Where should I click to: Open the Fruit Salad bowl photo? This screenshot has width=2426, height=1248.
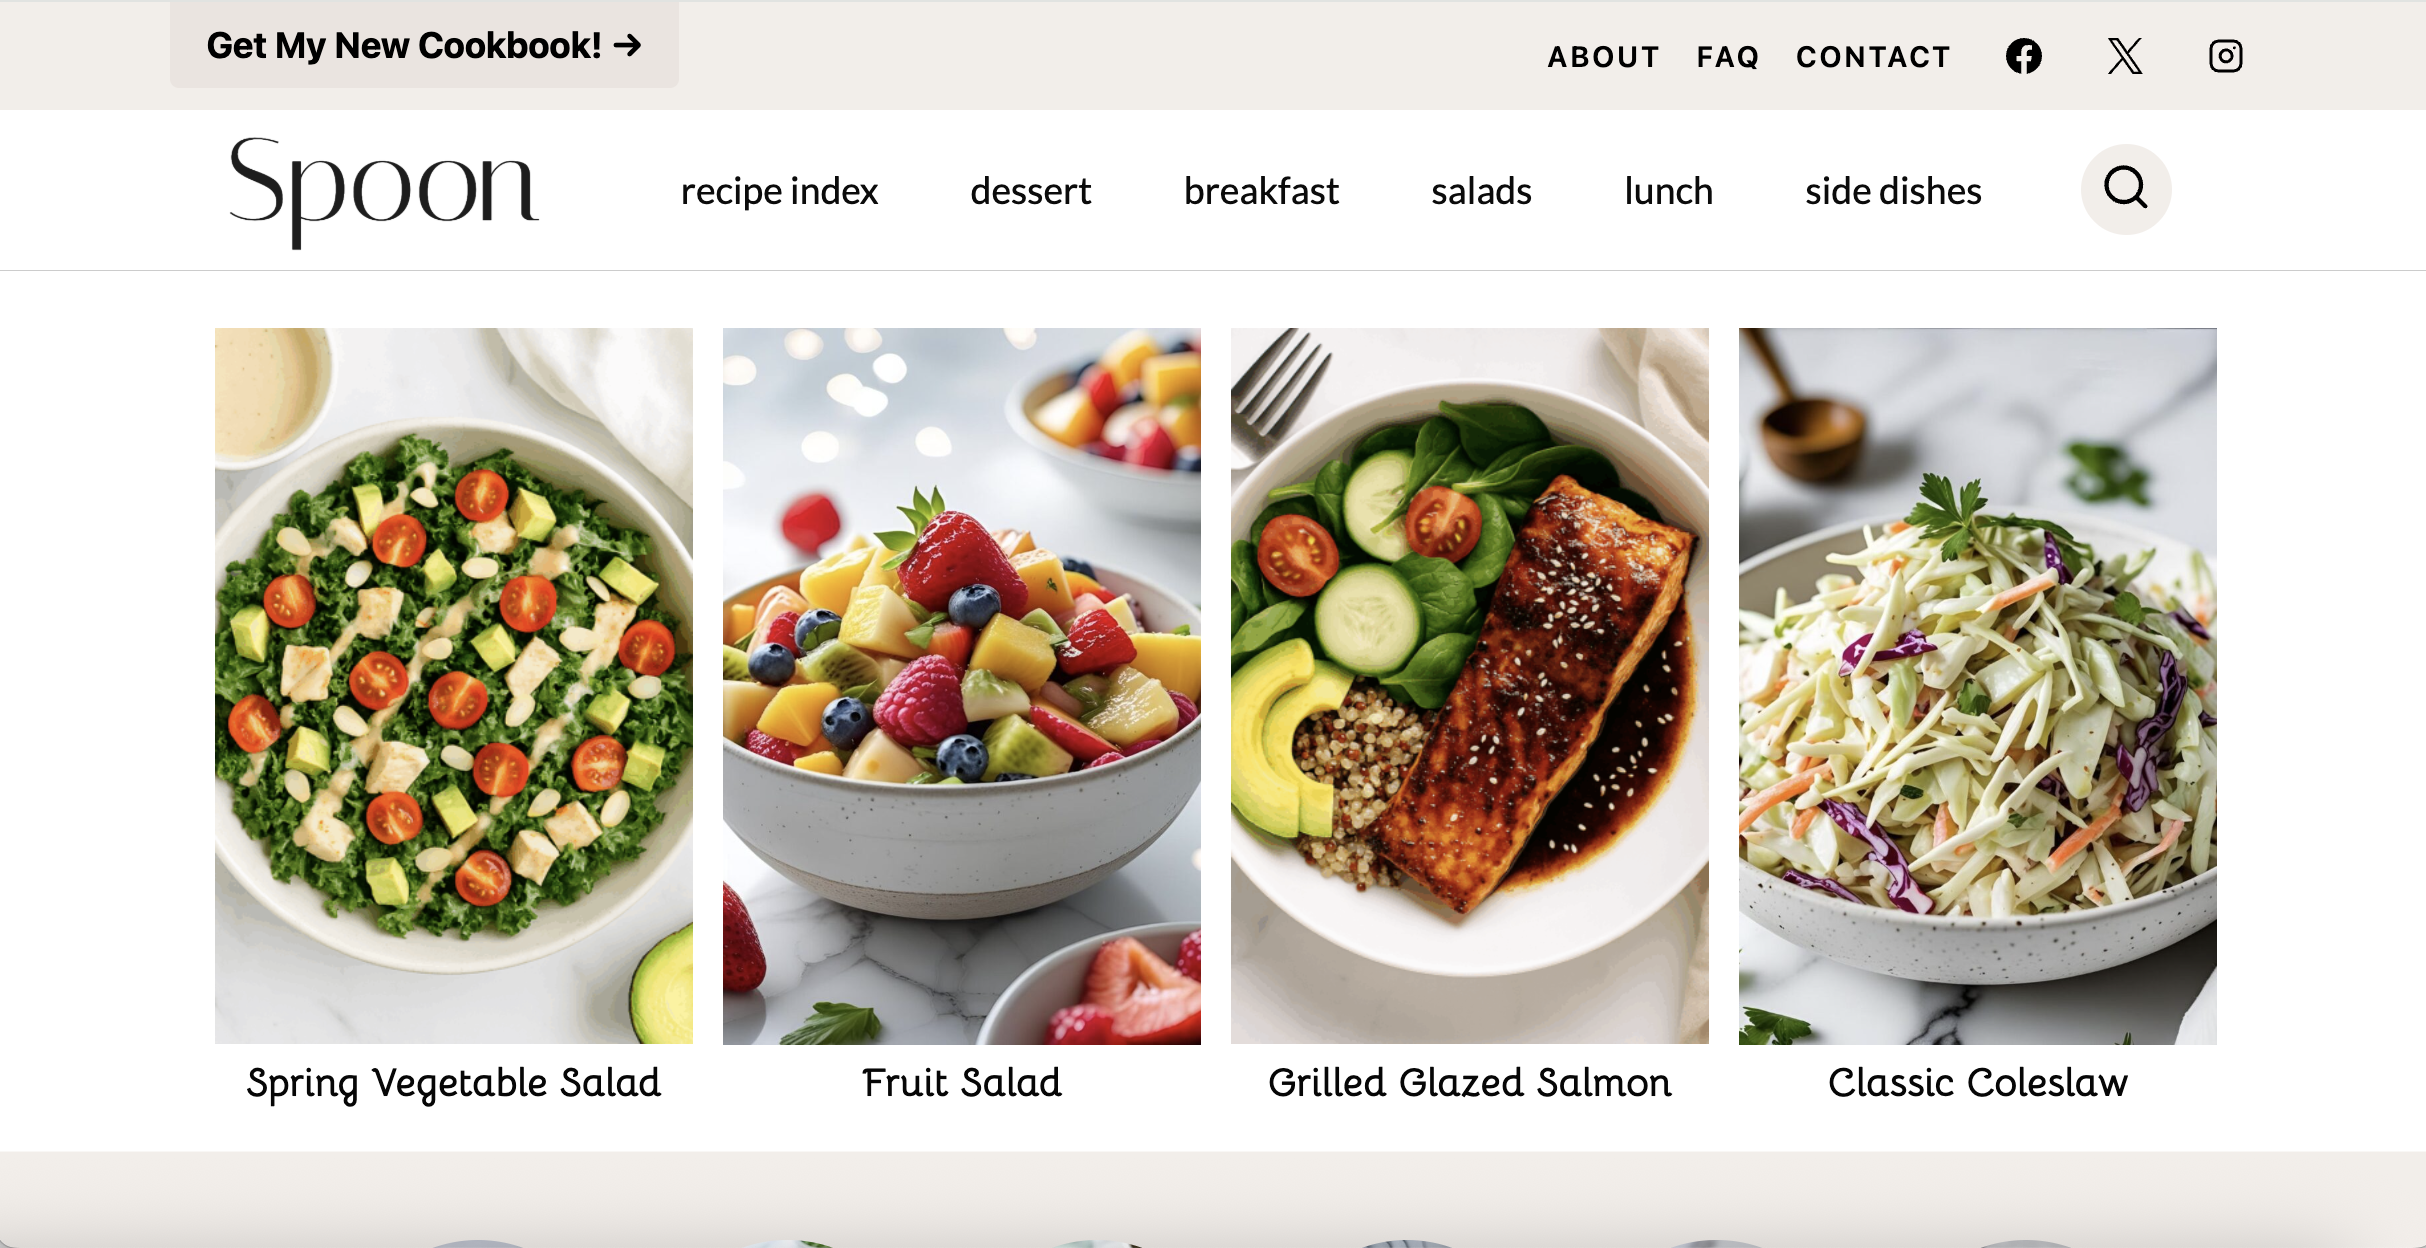point(962,686)
